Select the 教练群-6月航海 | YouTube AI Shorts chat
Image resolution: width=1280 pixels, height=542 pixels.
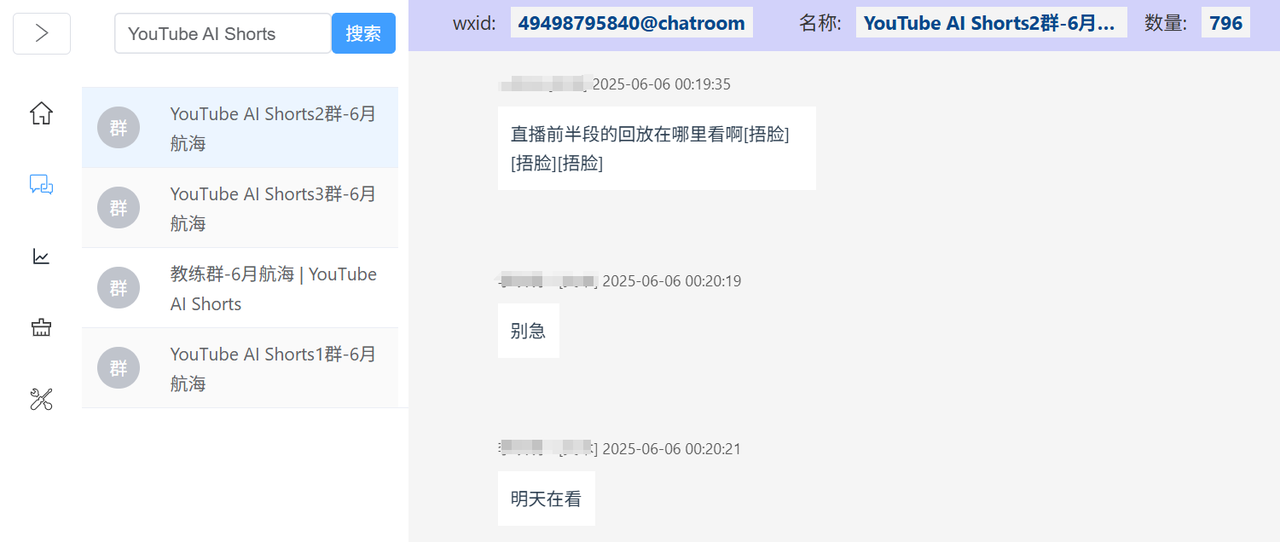pyautogui.click(x=240, y=288)
